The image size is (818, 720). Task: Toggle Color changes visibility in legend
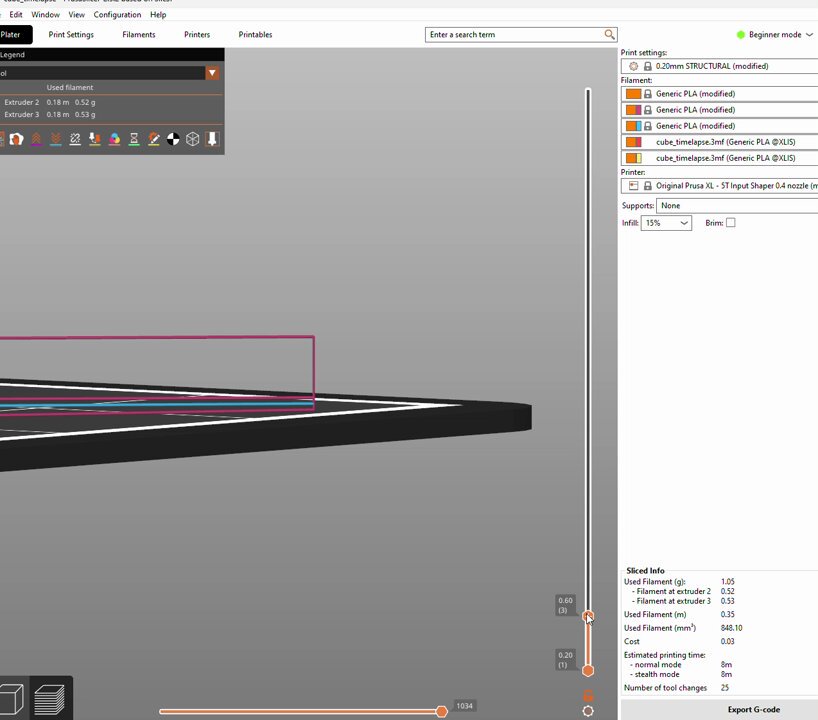(115, 139)
